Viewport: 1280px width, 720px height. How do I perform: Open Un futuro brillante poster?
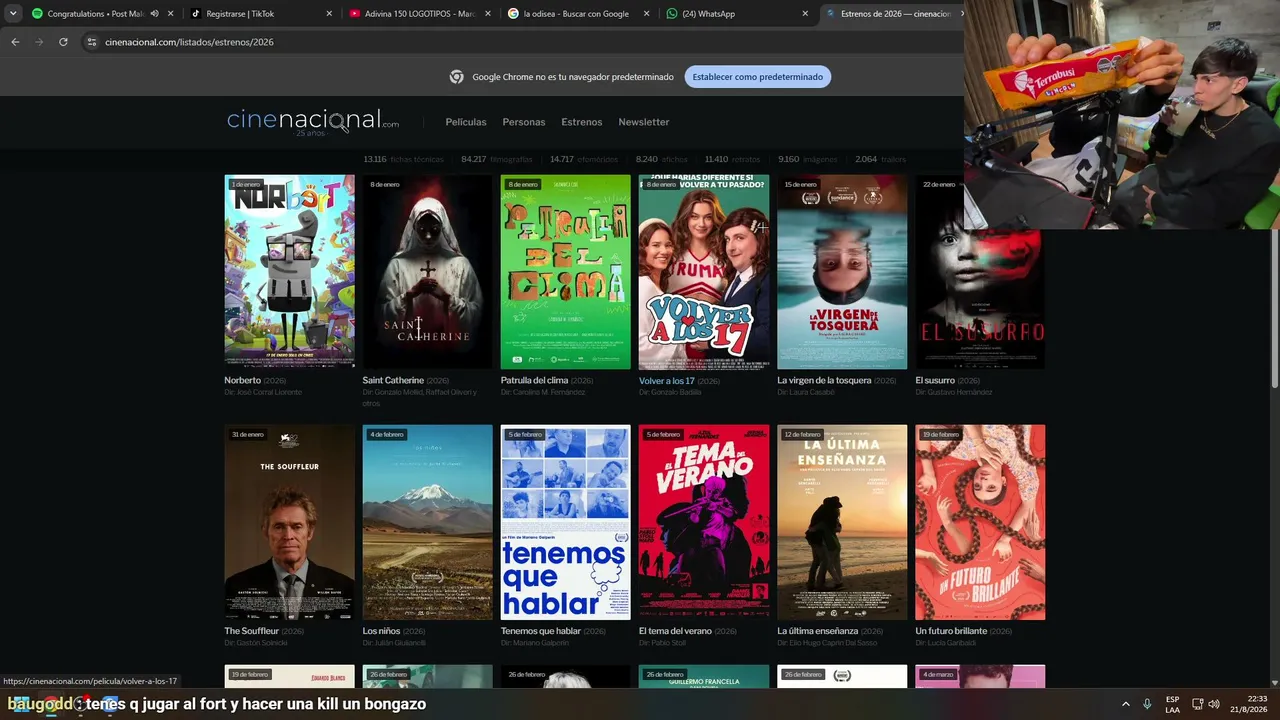[980, 522]
